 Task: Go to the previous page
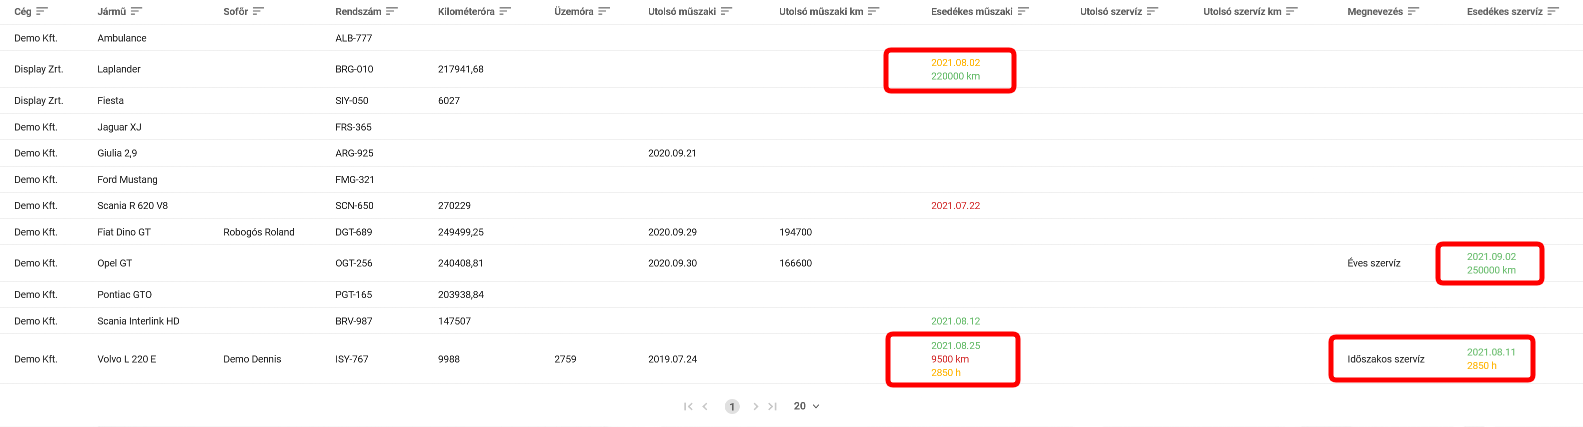point(705,406)
